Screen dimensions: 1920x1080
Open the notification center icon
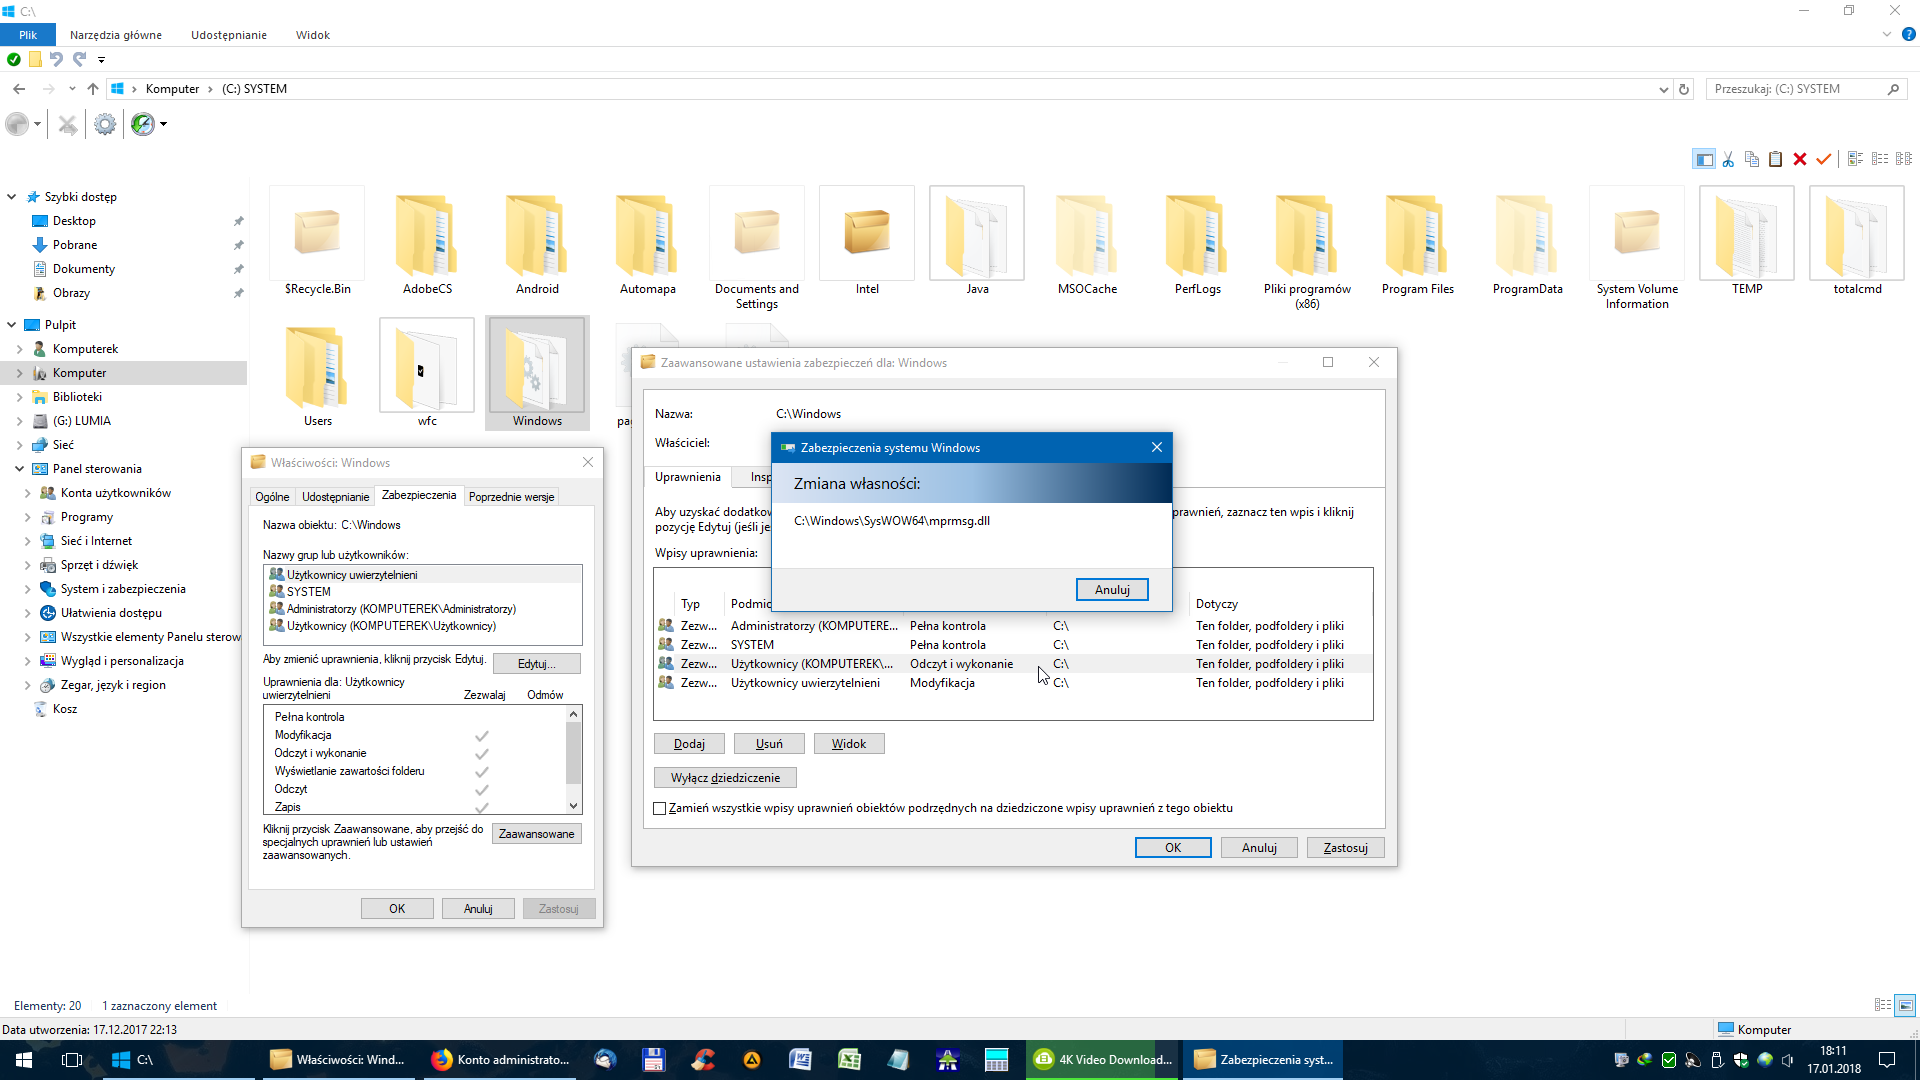pyautogui.click(x=1887, y=1060)
